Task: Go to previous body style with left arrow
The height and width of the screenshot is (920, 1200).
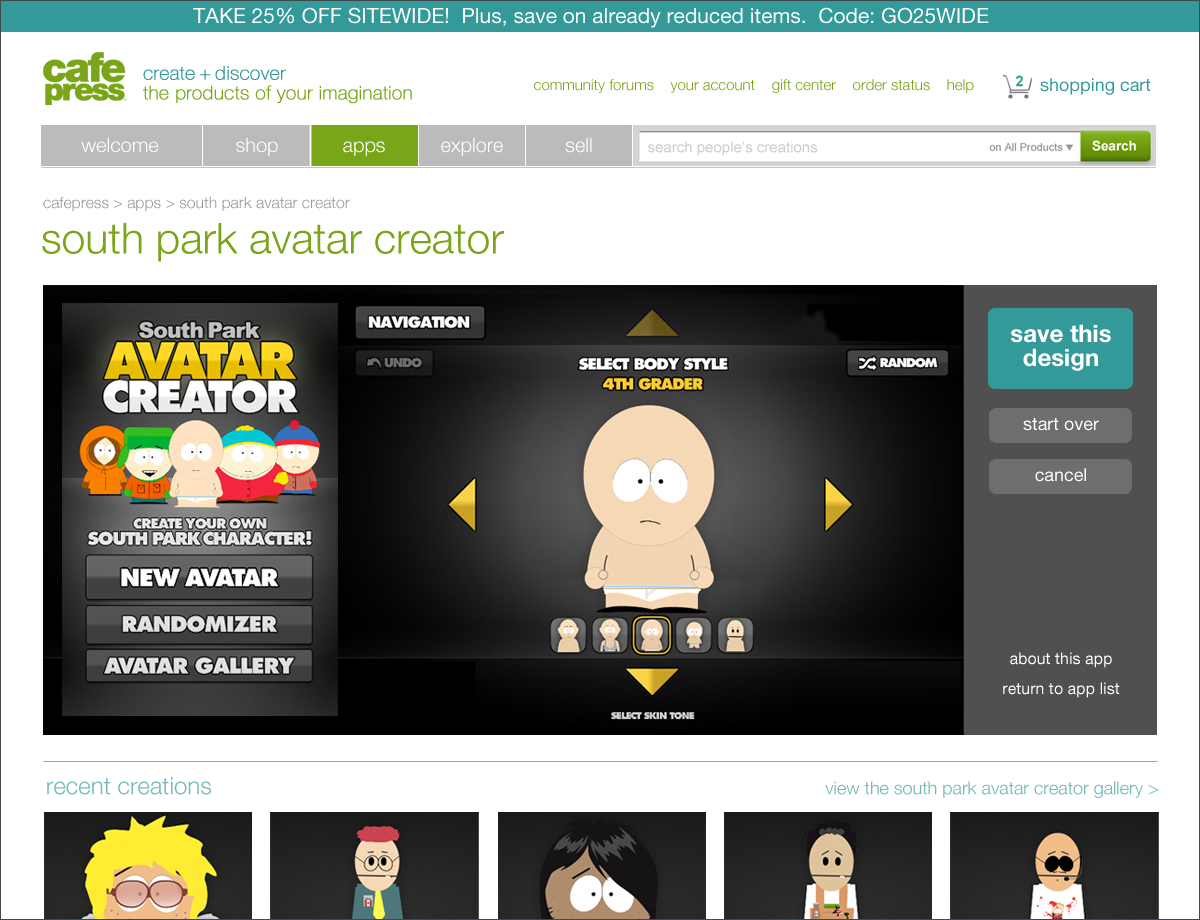Action: point(462,504)
